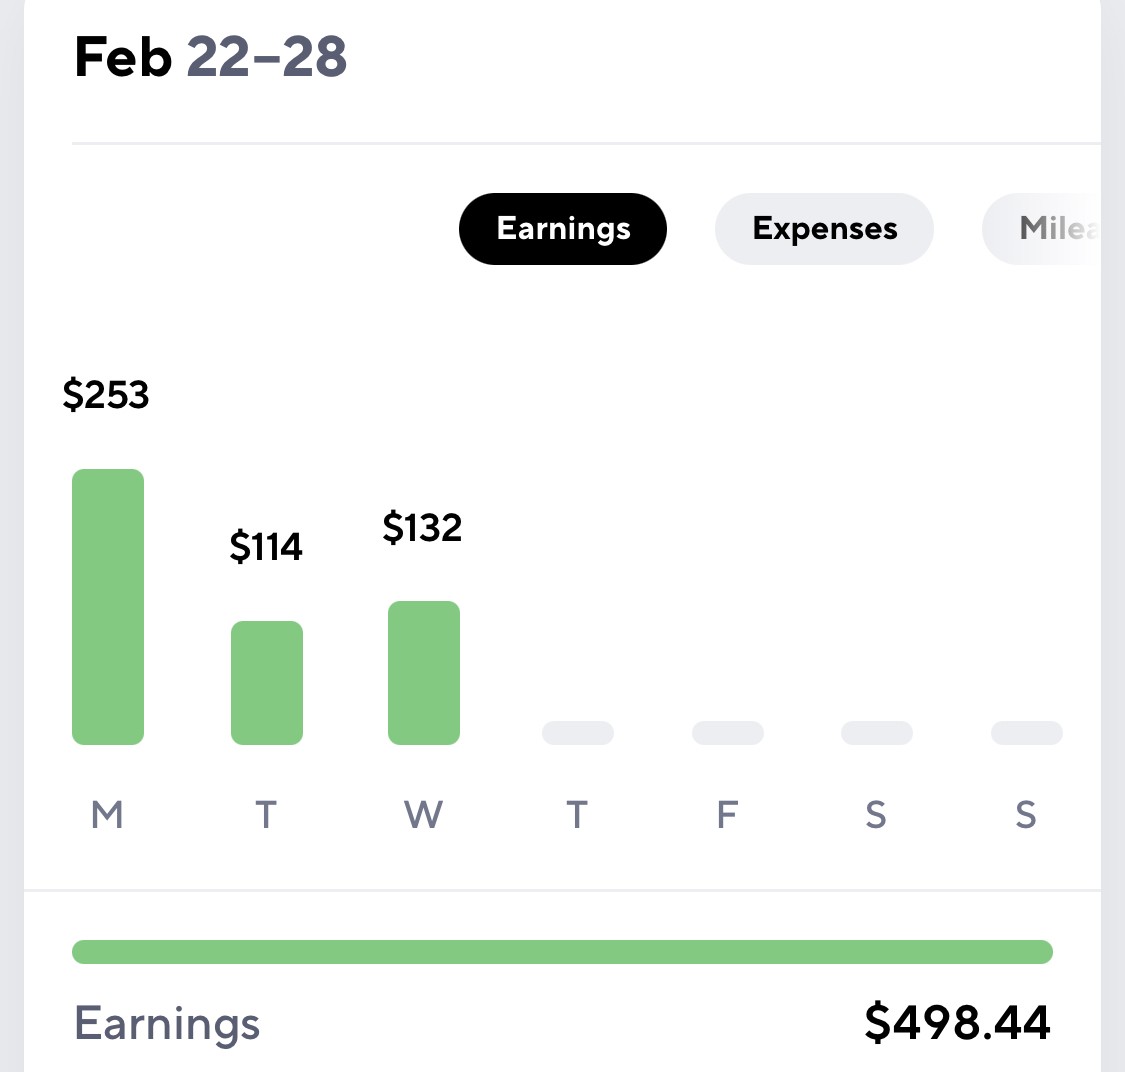
Task: Click the $114 label above Tuesday
Action: [266, 547]
